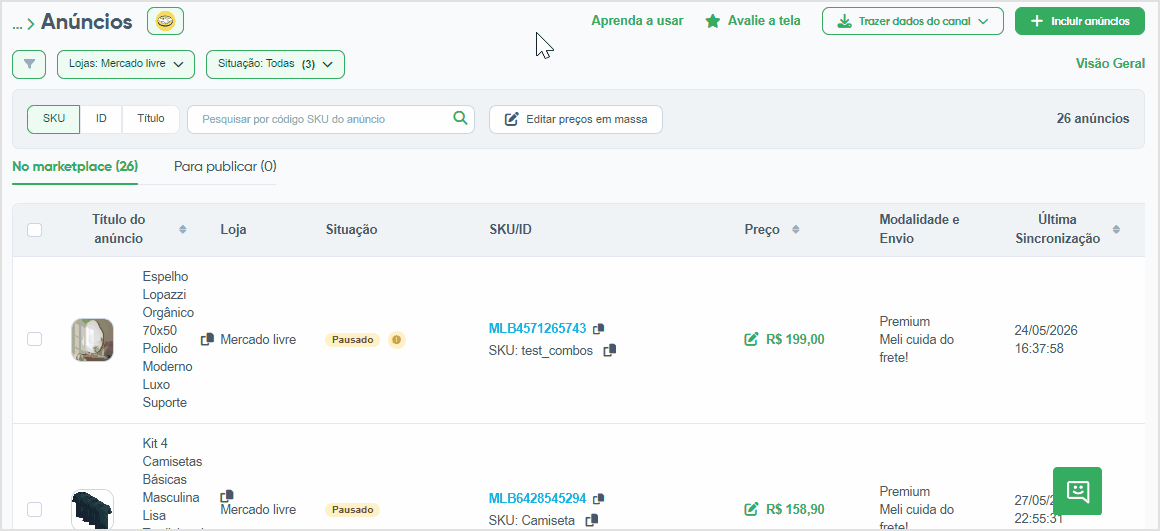The width and height of the screenshot is (1160, 531).
Task: Click the 26 anúncios count text
Action: coord(1093,118)
